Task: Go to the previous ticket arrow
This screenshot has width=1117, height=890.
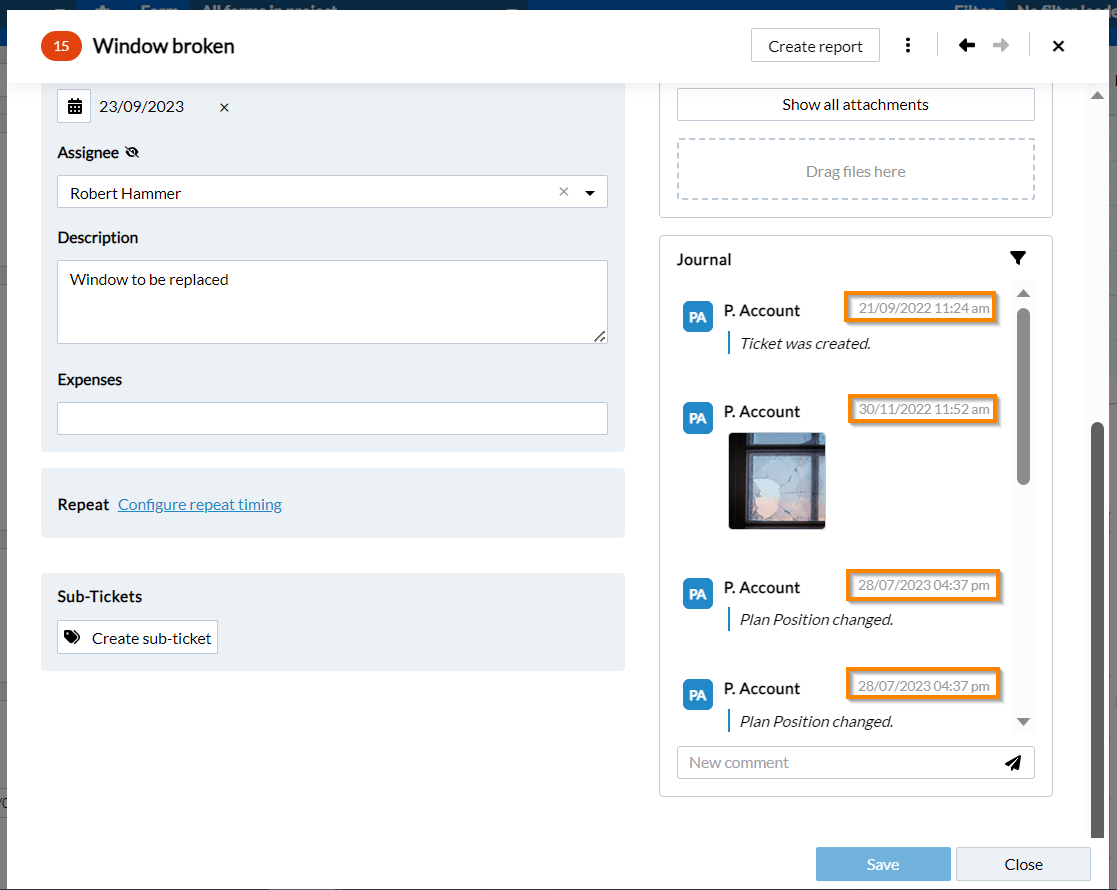Action: click(966, 45)
